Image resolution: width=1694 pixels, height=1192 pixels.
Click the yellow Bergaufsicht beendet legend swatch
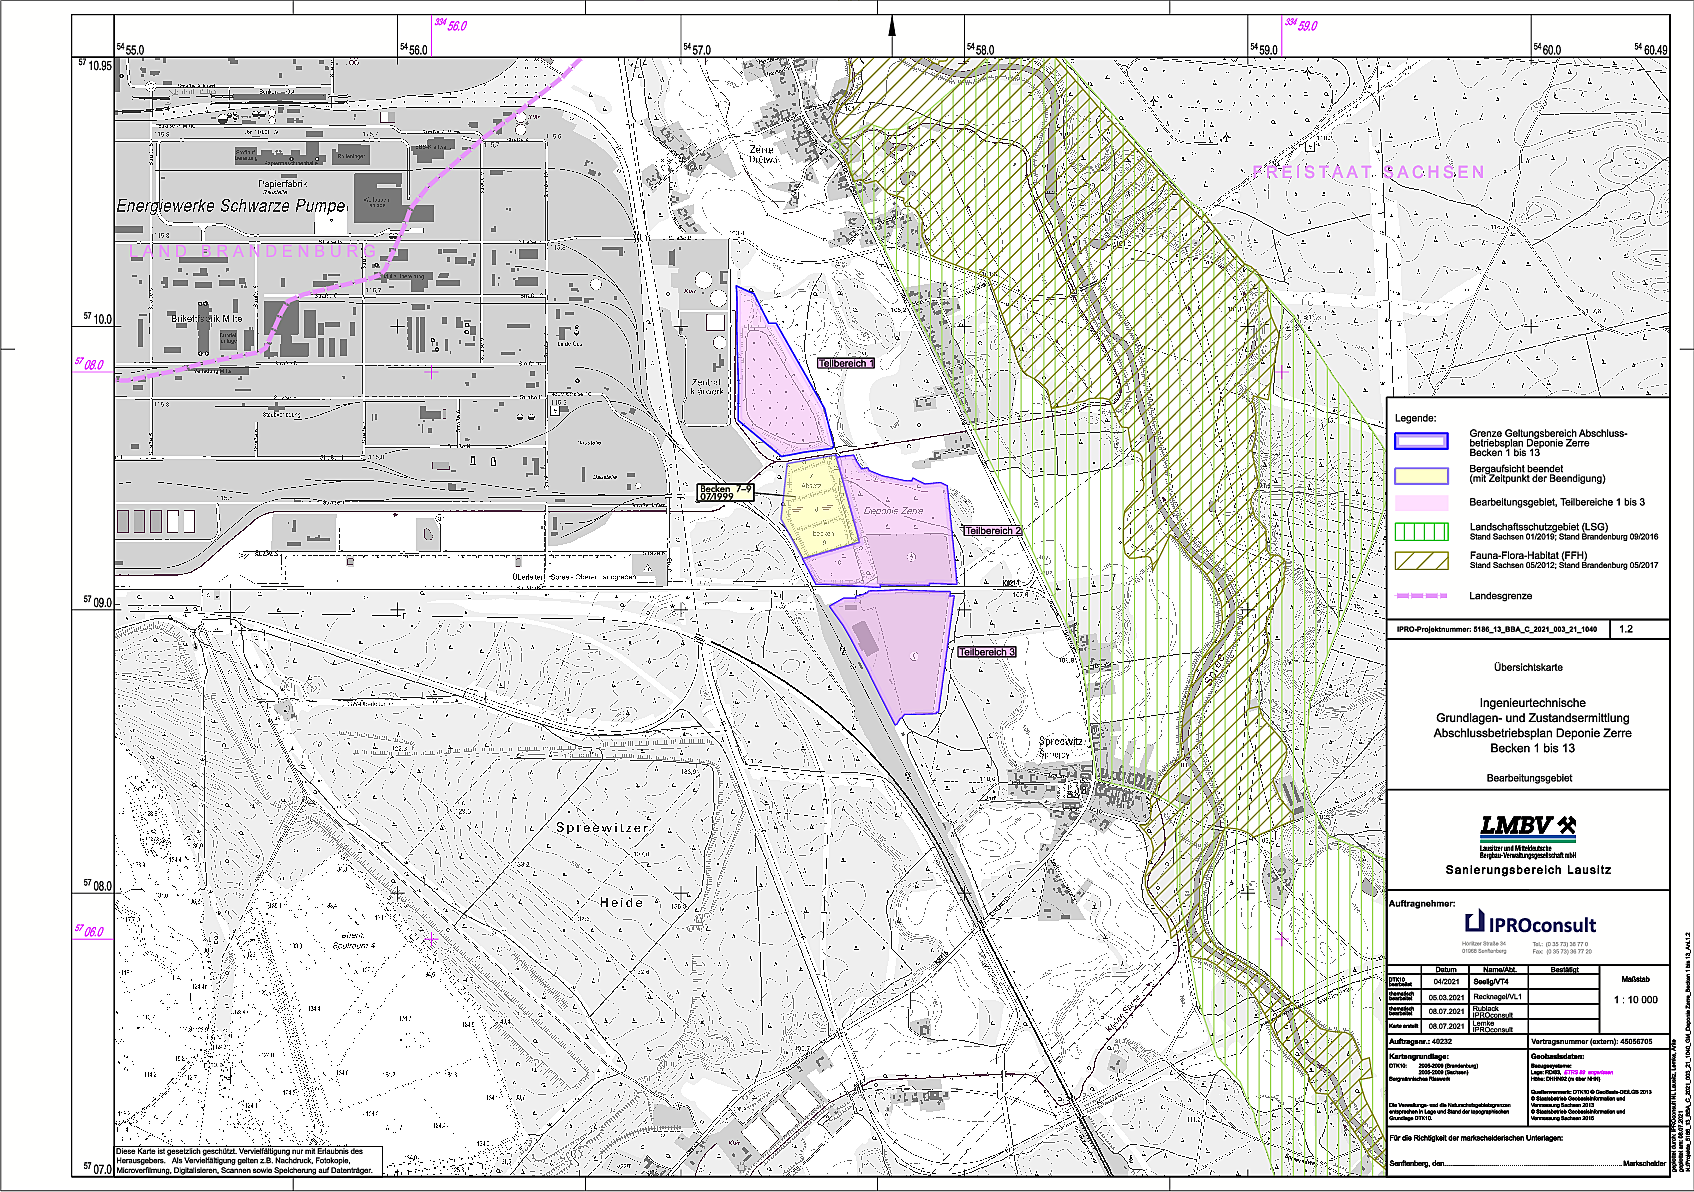tap(1421, 475)
